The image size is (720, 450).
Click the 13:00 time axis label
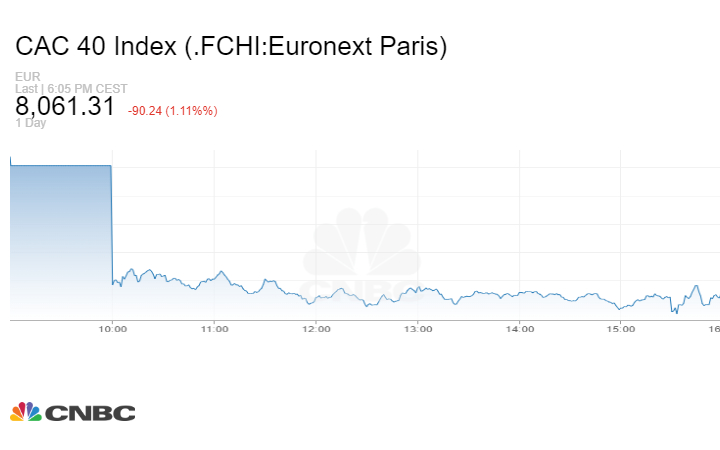pos(417,329)
